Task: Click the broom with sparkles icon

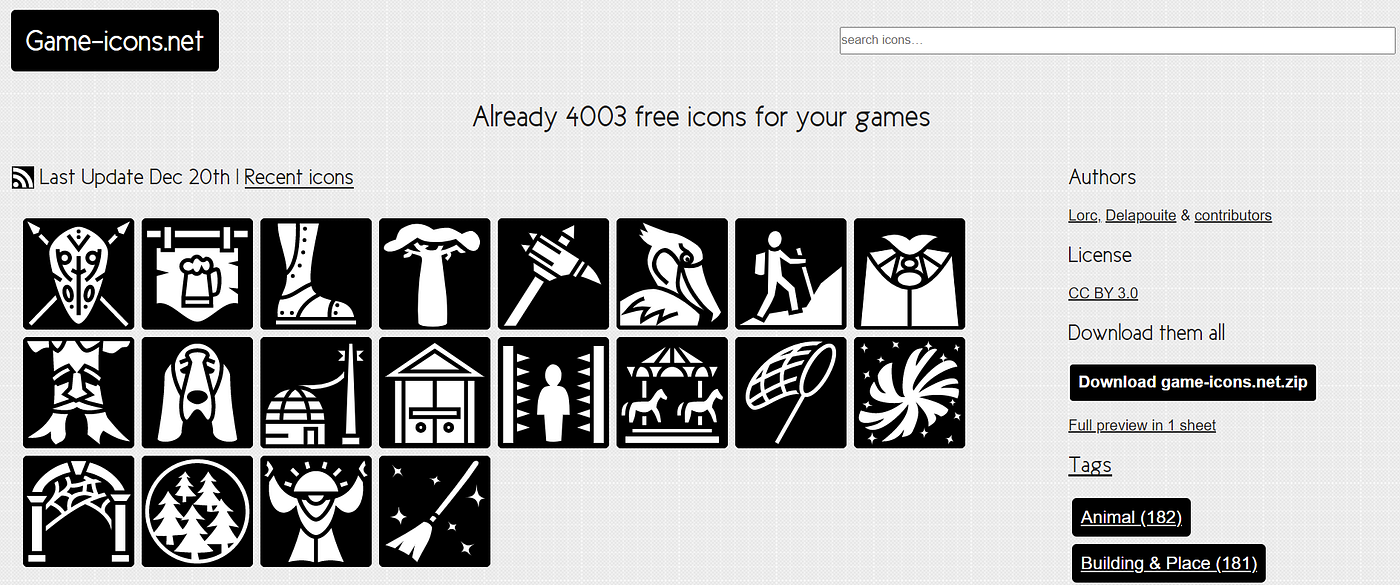Action: tap(435, 512)
